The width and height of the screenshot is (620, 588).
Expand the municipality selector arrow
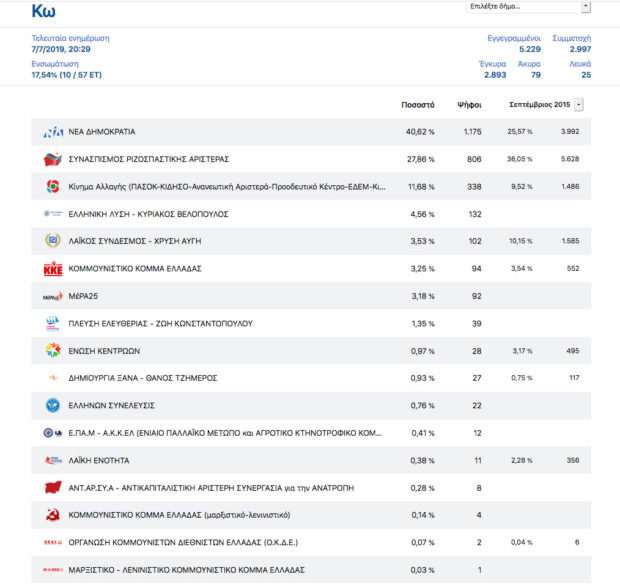(x=586, y=6)
